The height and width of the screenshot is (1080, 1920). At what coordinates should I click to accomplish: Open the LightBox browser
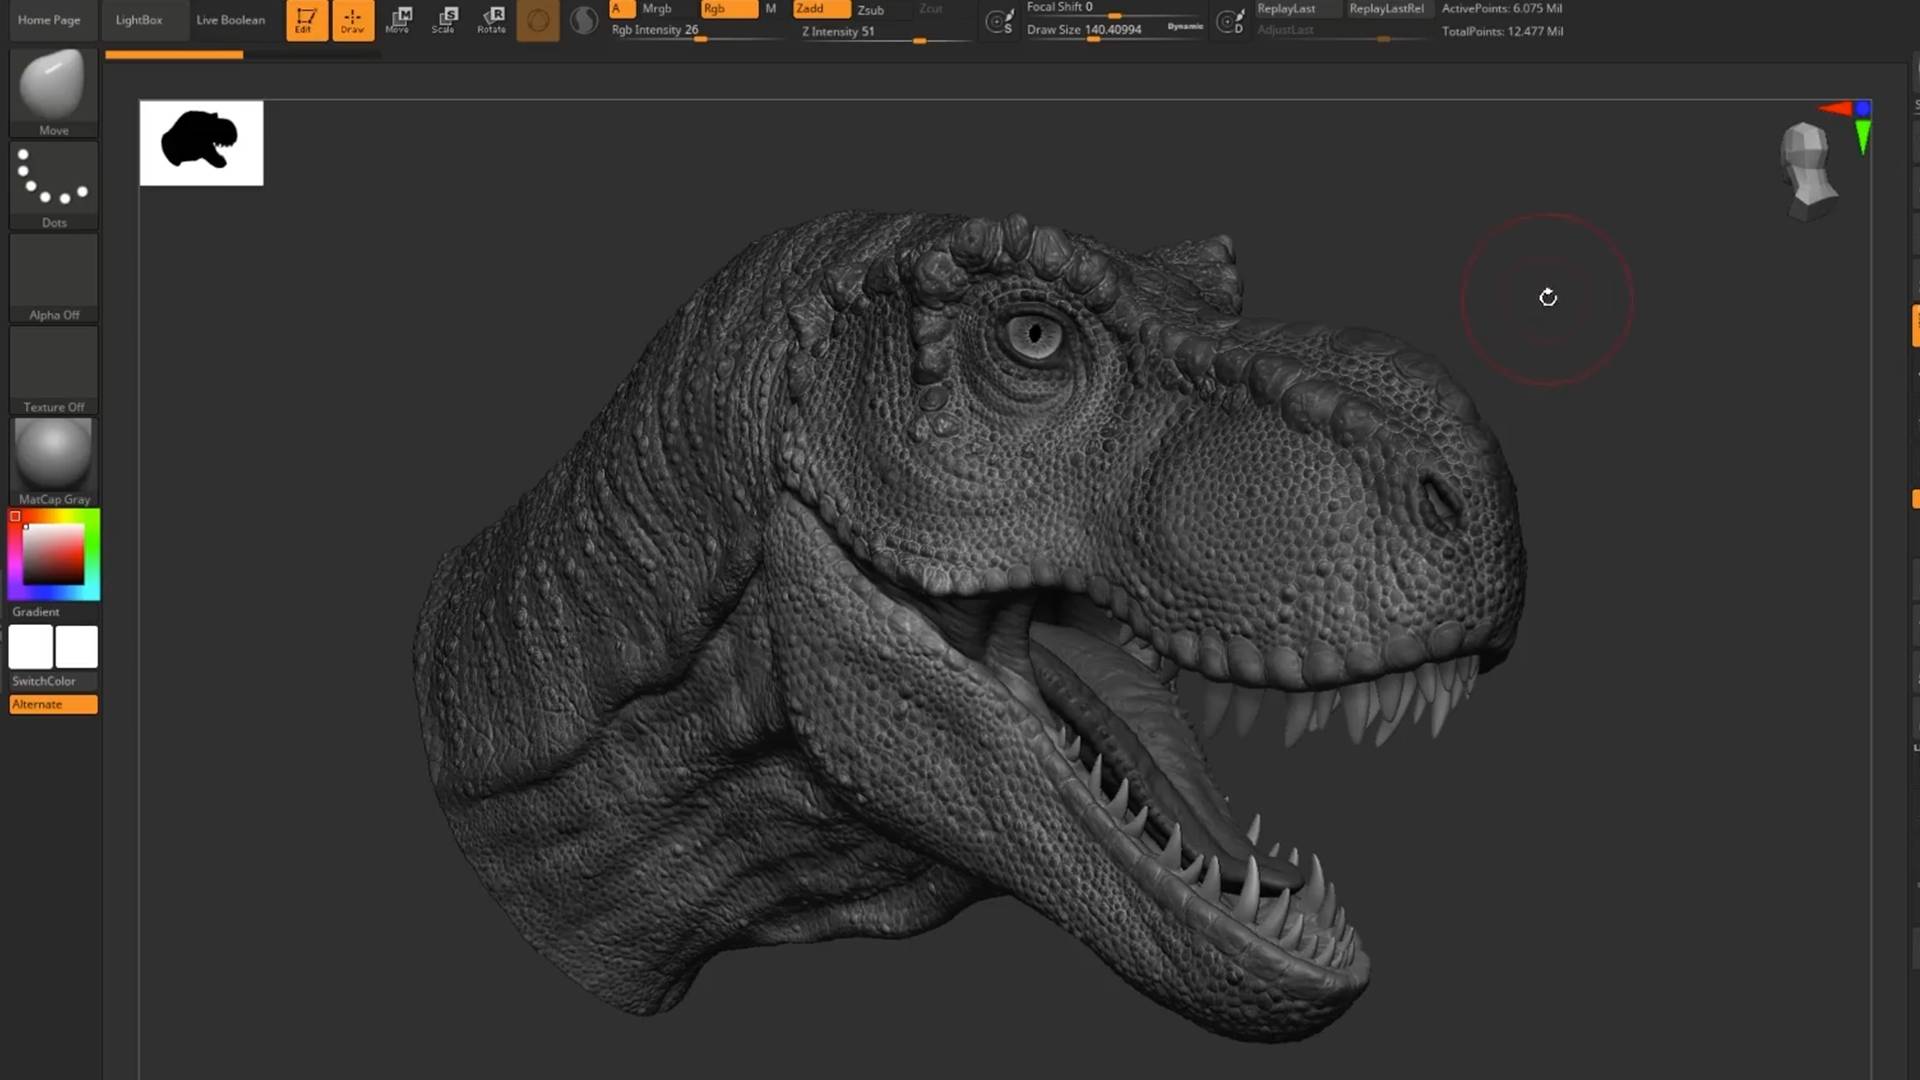tap(138, 20)
